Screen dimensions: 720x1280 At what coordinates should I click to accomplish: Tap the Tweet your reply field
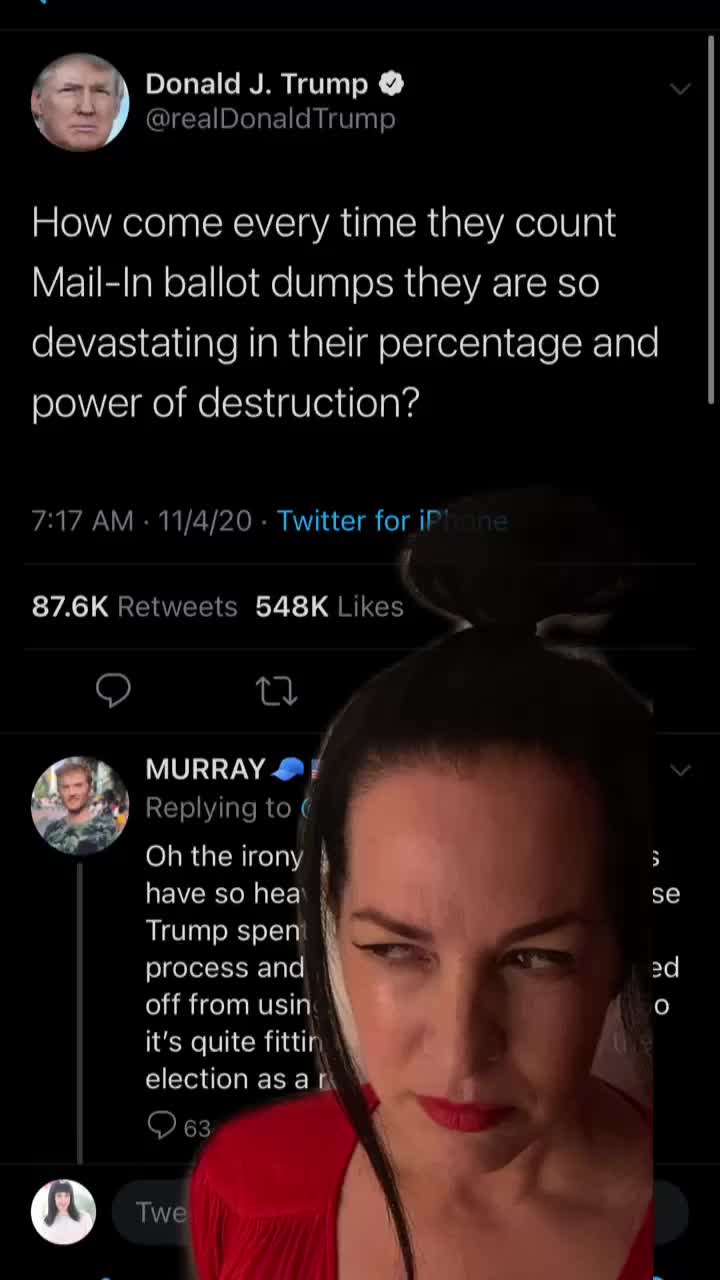400,1212
